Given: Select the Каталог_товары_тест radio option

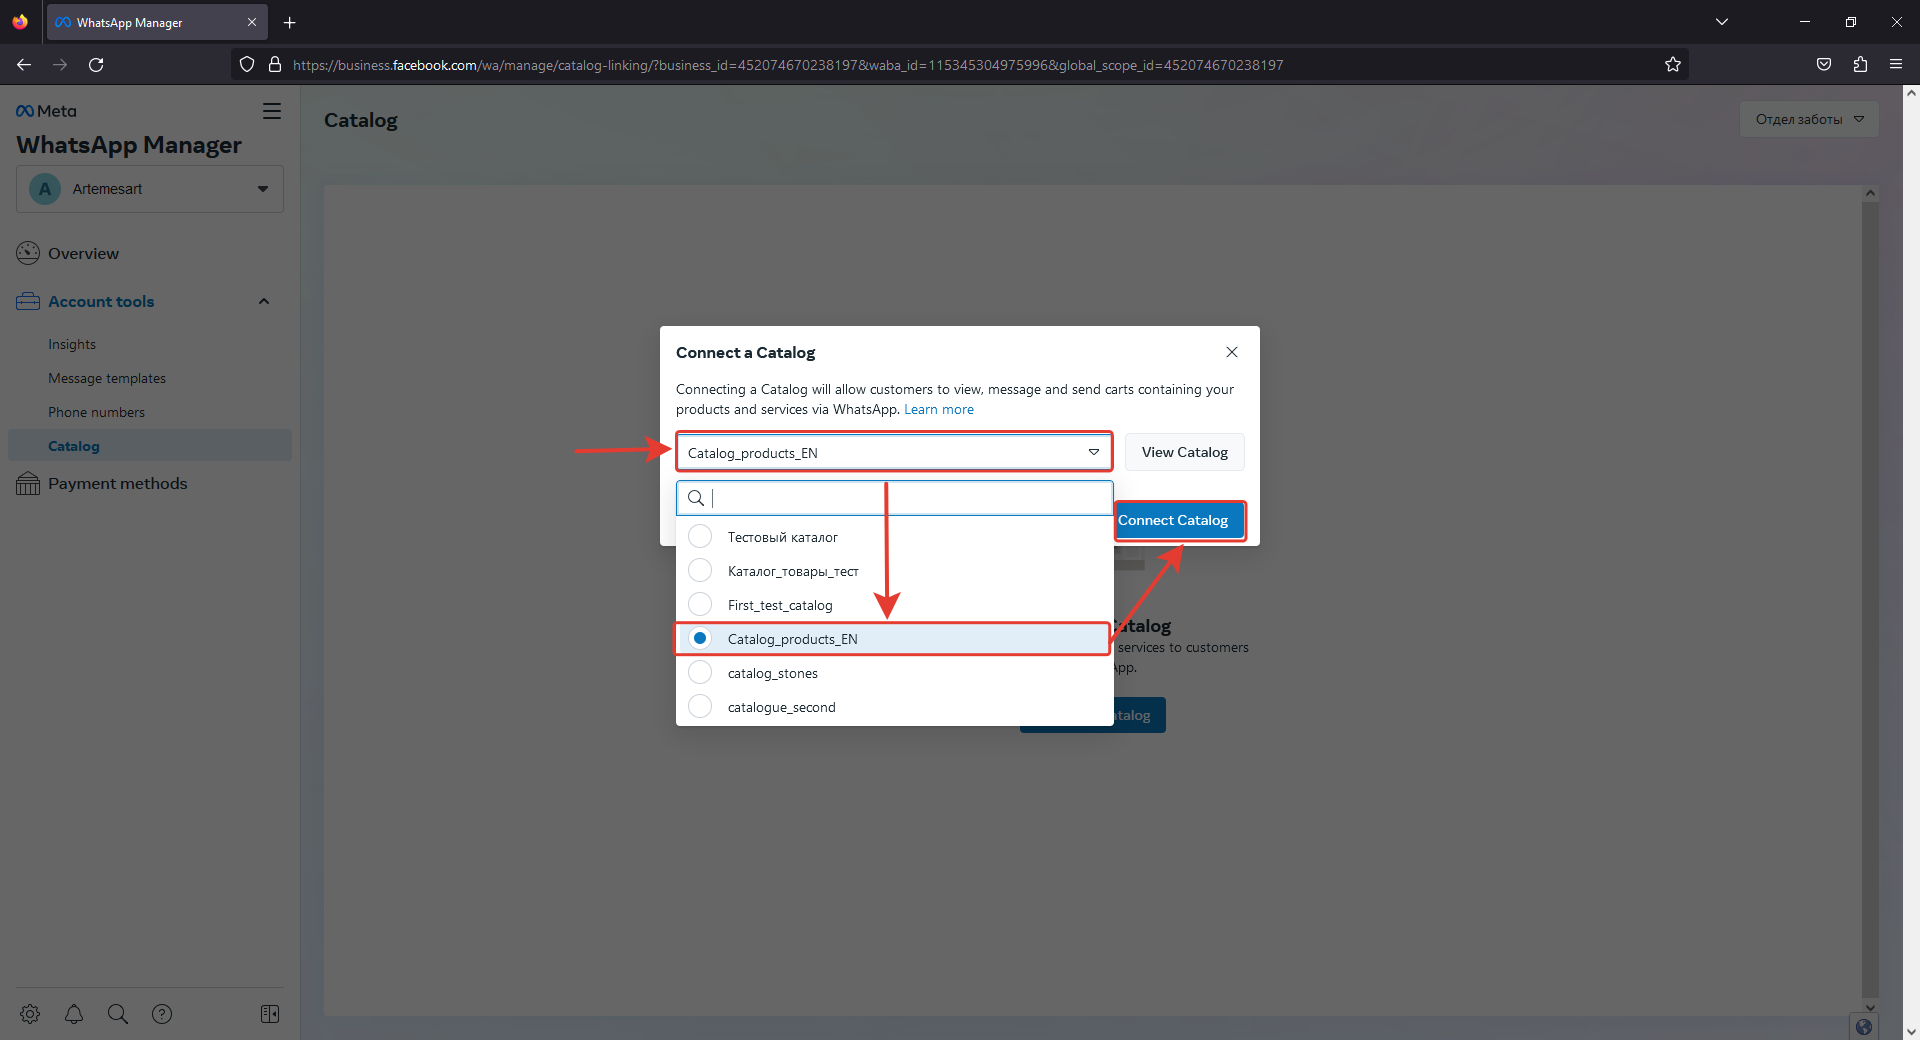Looking at the screenshot, I should pos(700,571).
